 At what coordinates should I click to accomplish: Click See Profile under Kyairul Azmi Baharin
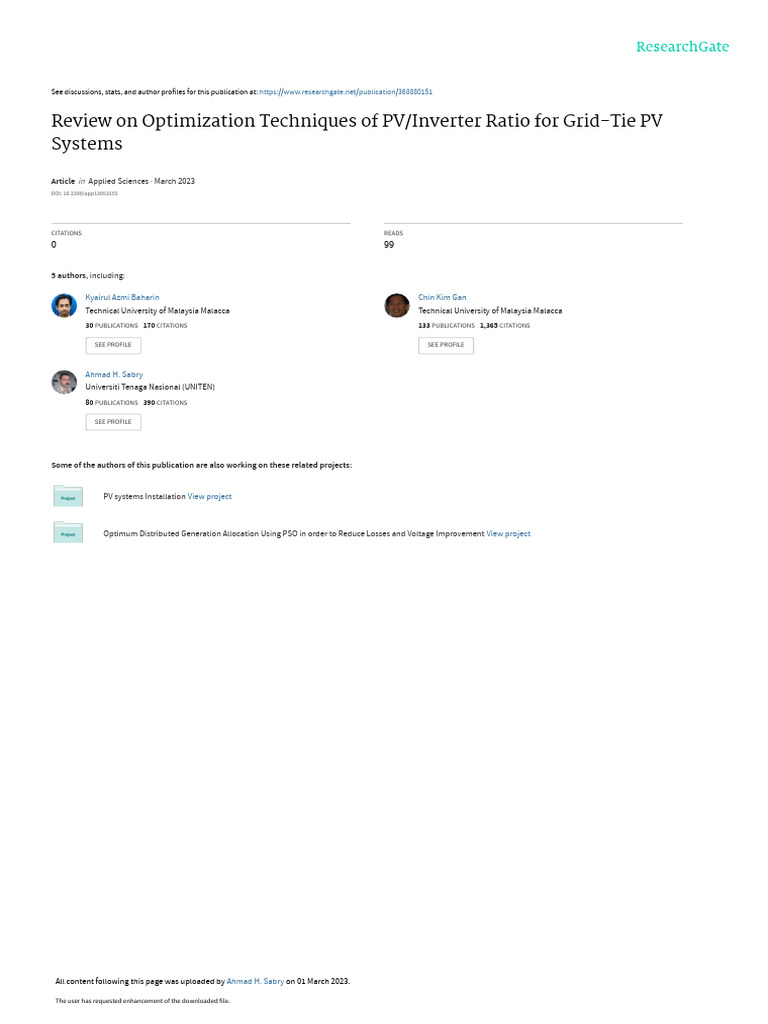tap(113, 345)
